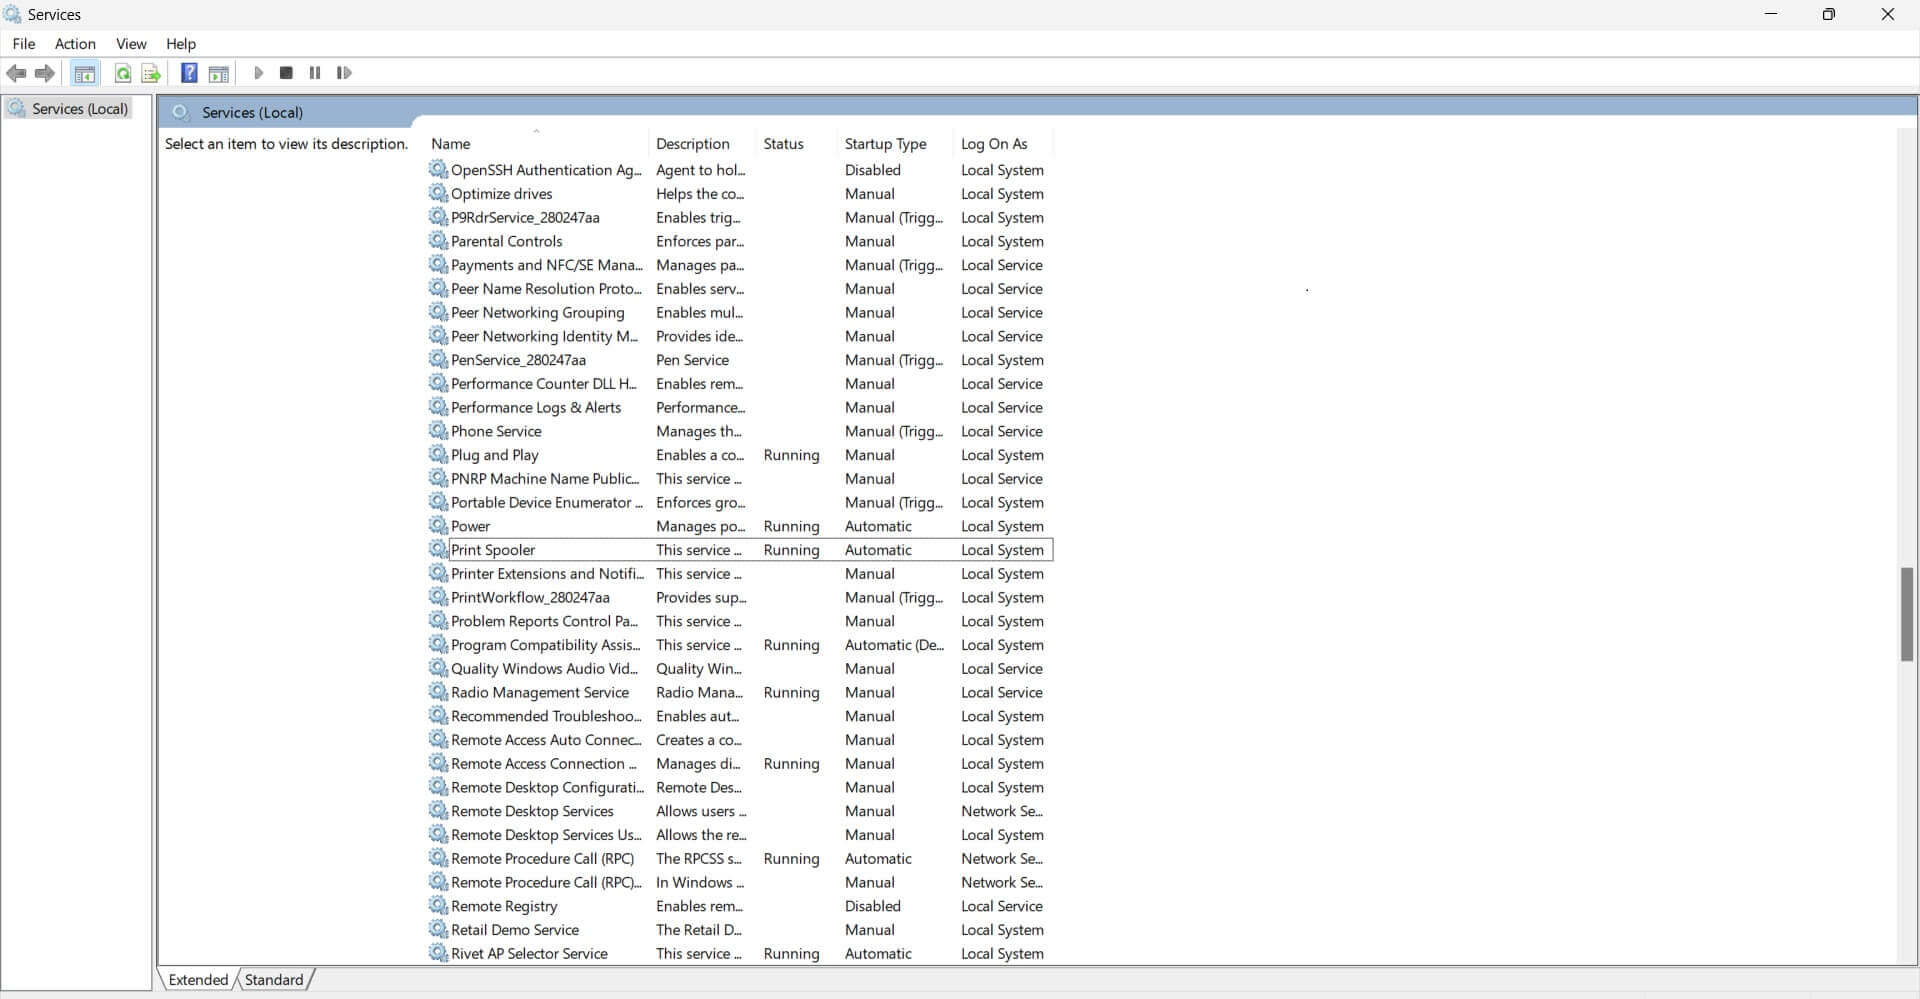Viewport: 1920px width, 999px height.
Task: Pause the selected service
Action: coord(314,73)
